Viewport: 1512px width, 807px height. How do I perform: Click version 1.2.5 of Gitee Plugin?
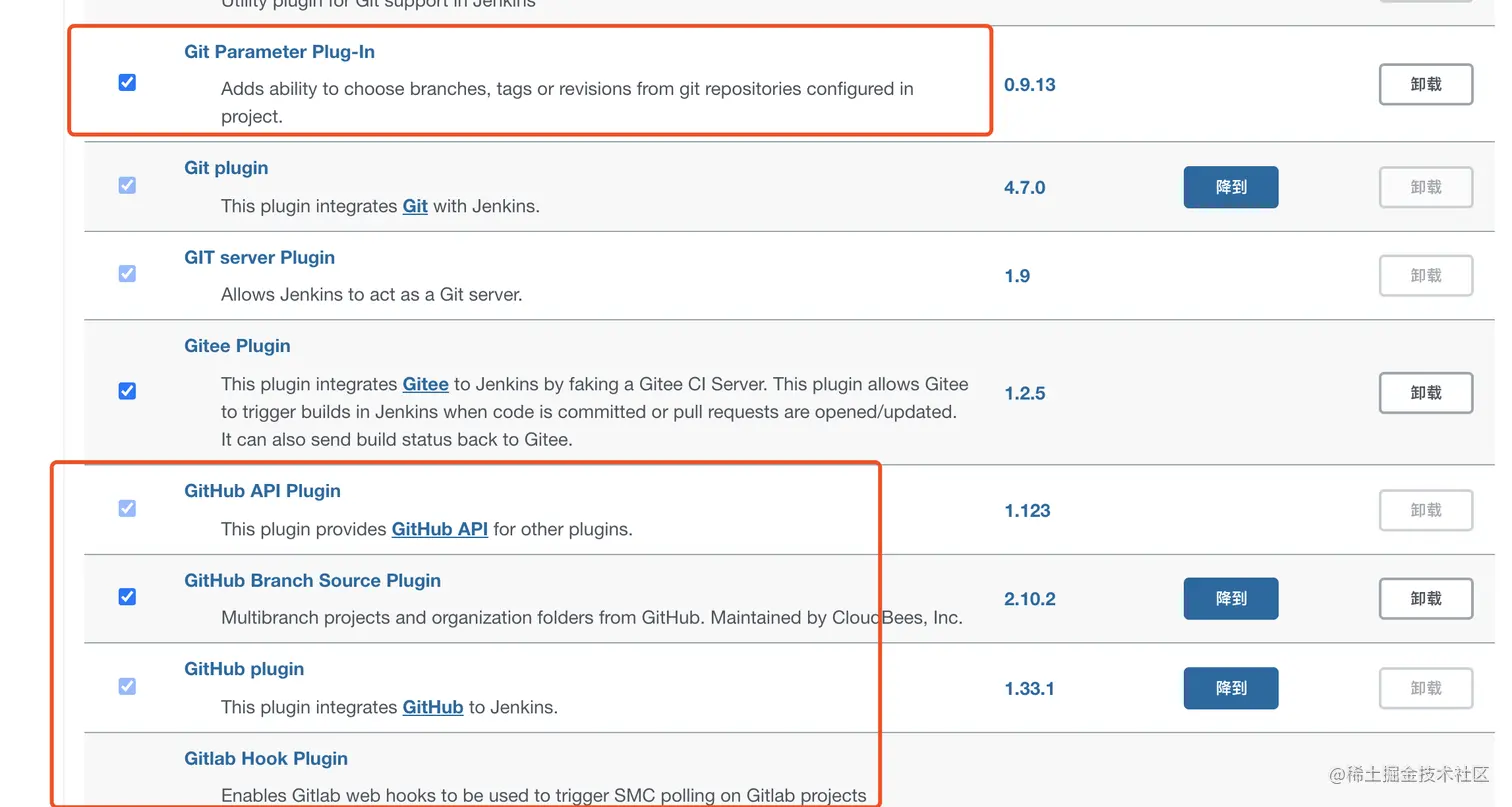[1025, 394]
